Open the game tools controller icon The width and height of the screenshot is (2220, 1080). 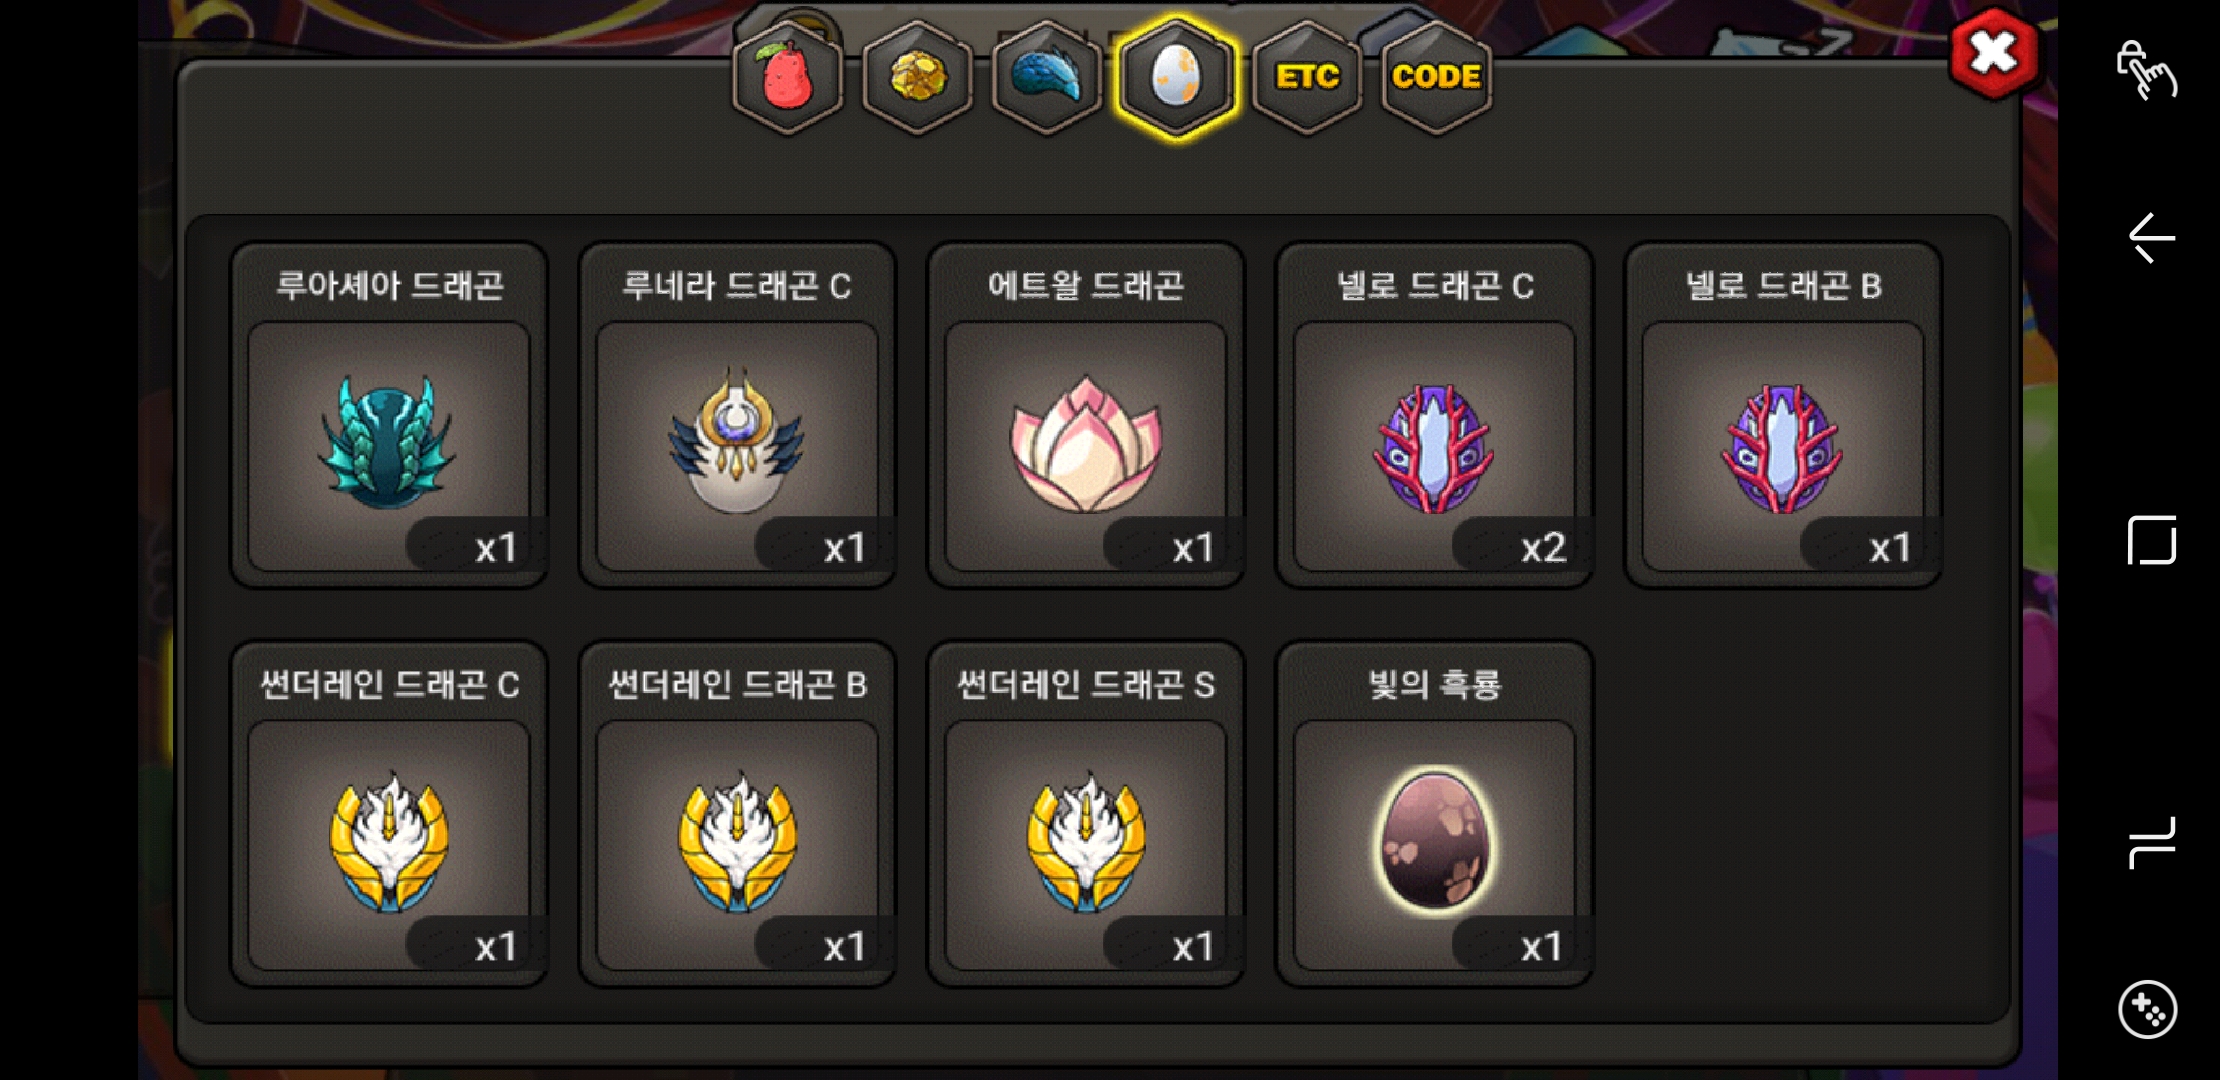(2147, 1009)
